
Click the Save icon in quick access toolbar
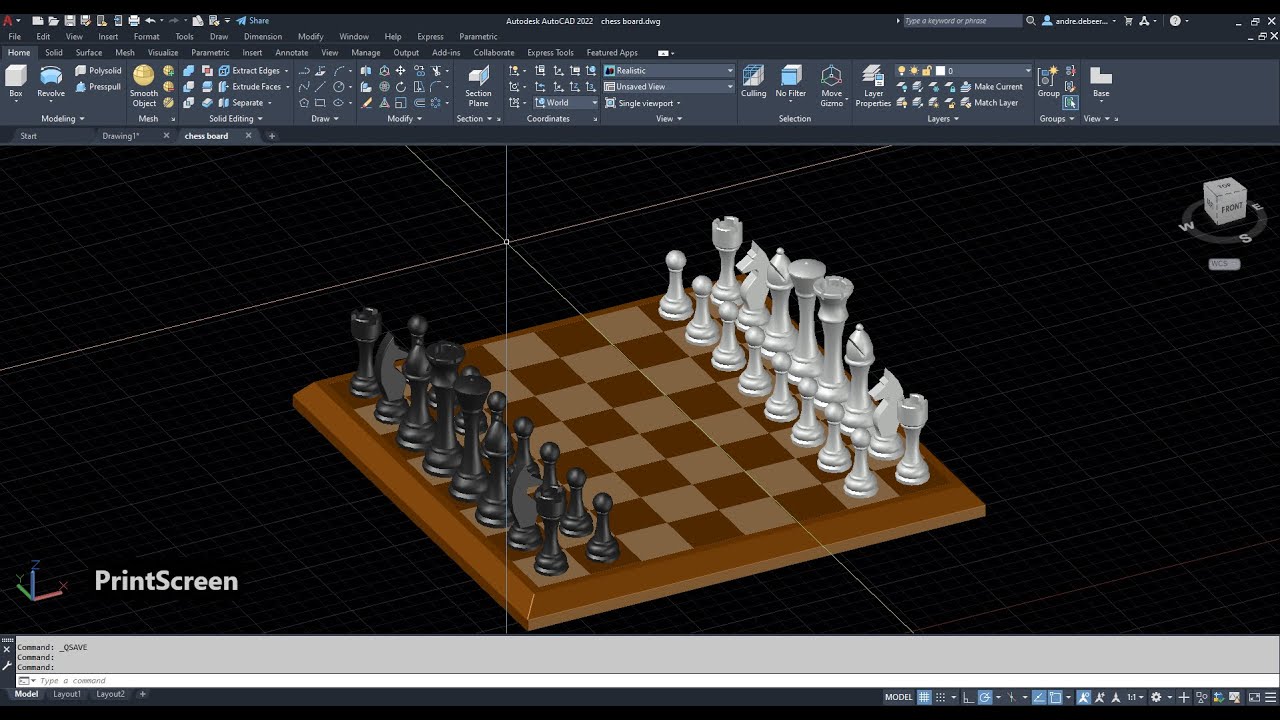pos(70,20)
